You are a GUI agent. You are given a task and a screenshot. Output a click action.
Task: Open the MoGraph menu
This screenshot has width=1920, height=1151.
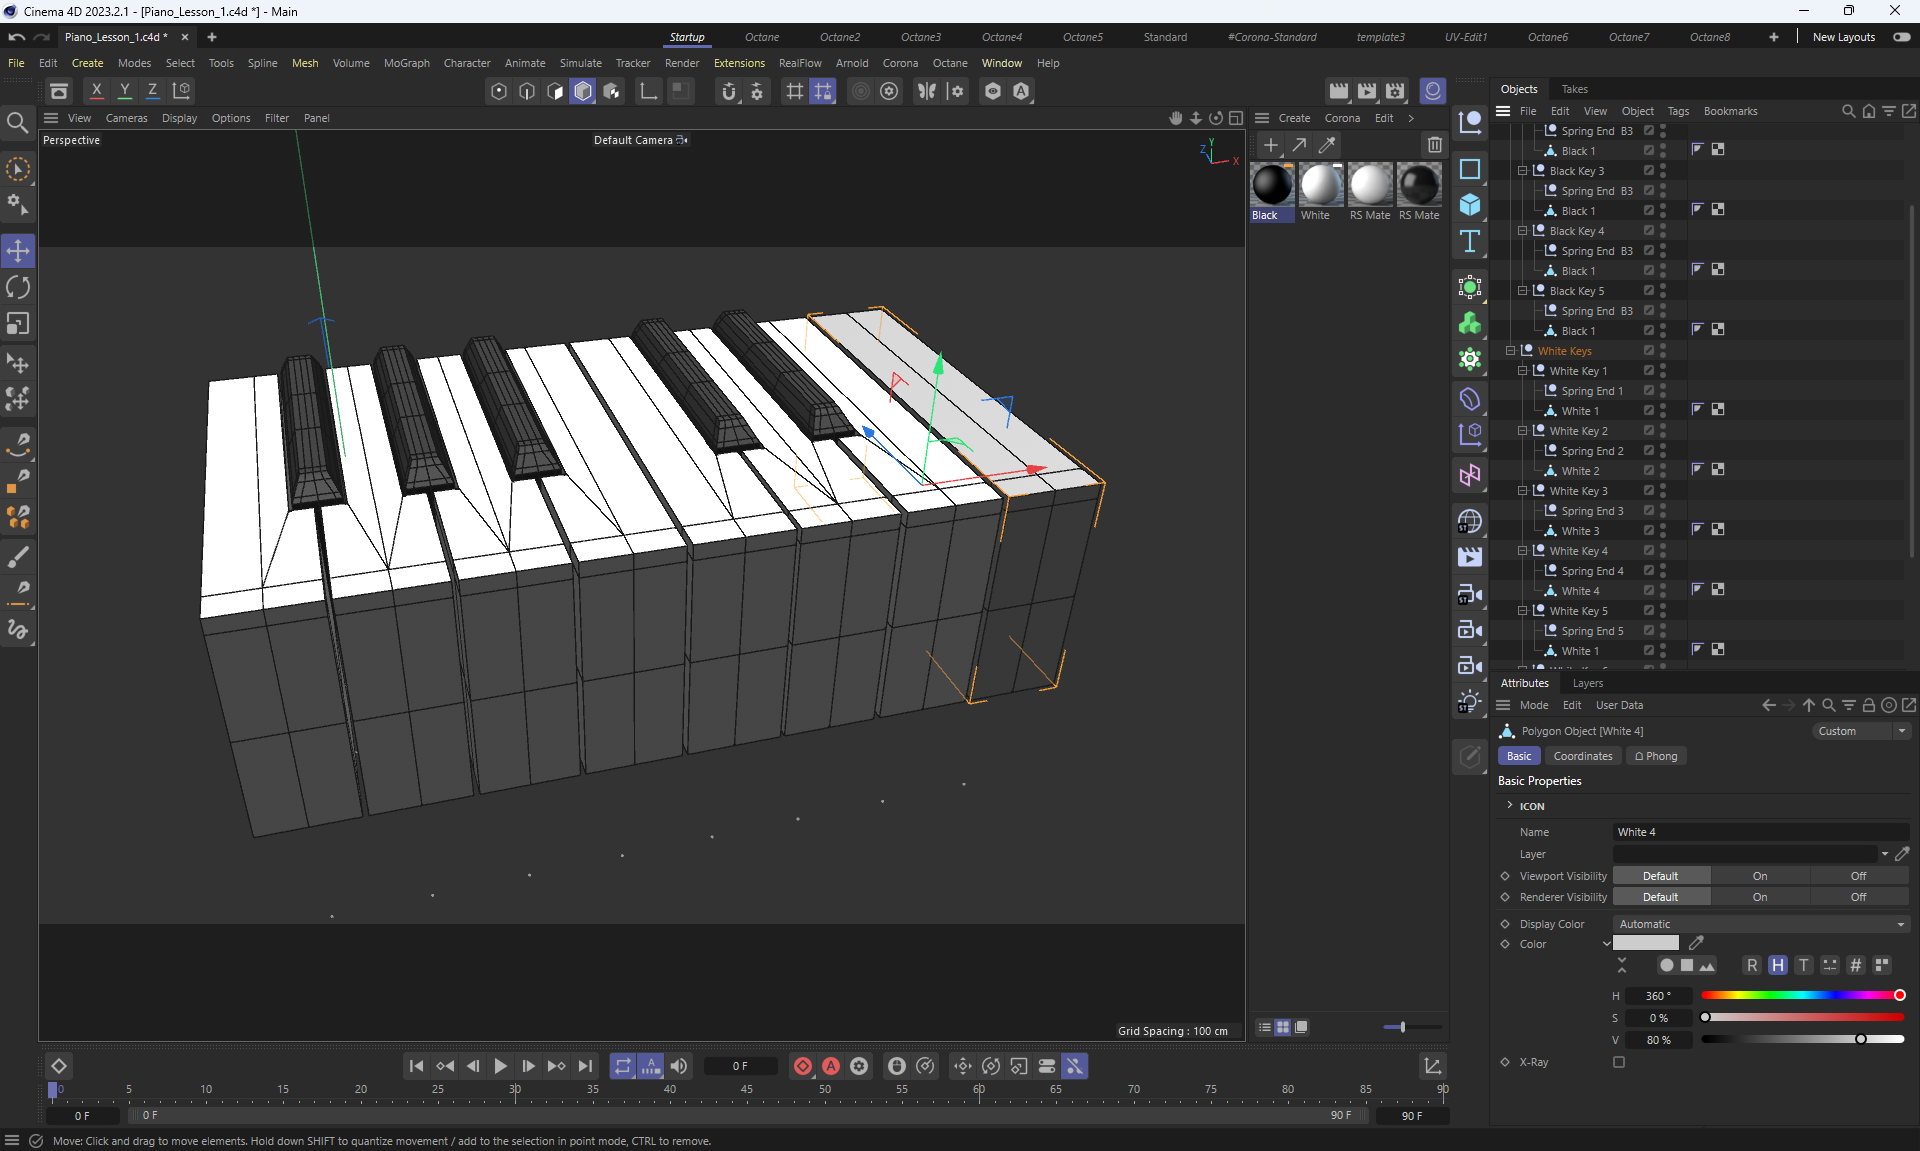click(406, 63)
